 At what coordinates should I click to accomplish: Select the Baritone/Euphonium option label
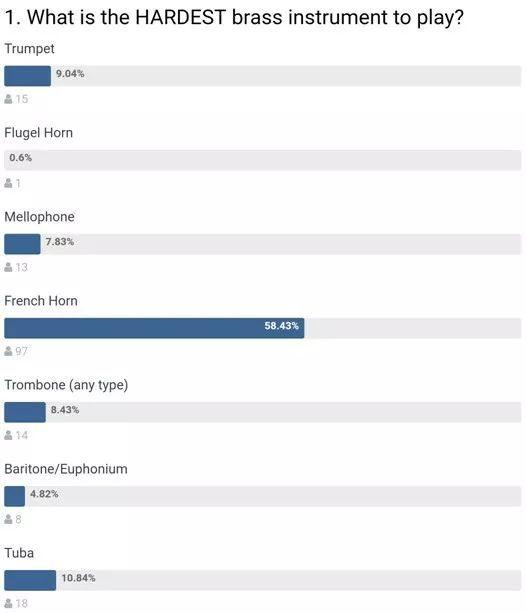pos(66,469)
